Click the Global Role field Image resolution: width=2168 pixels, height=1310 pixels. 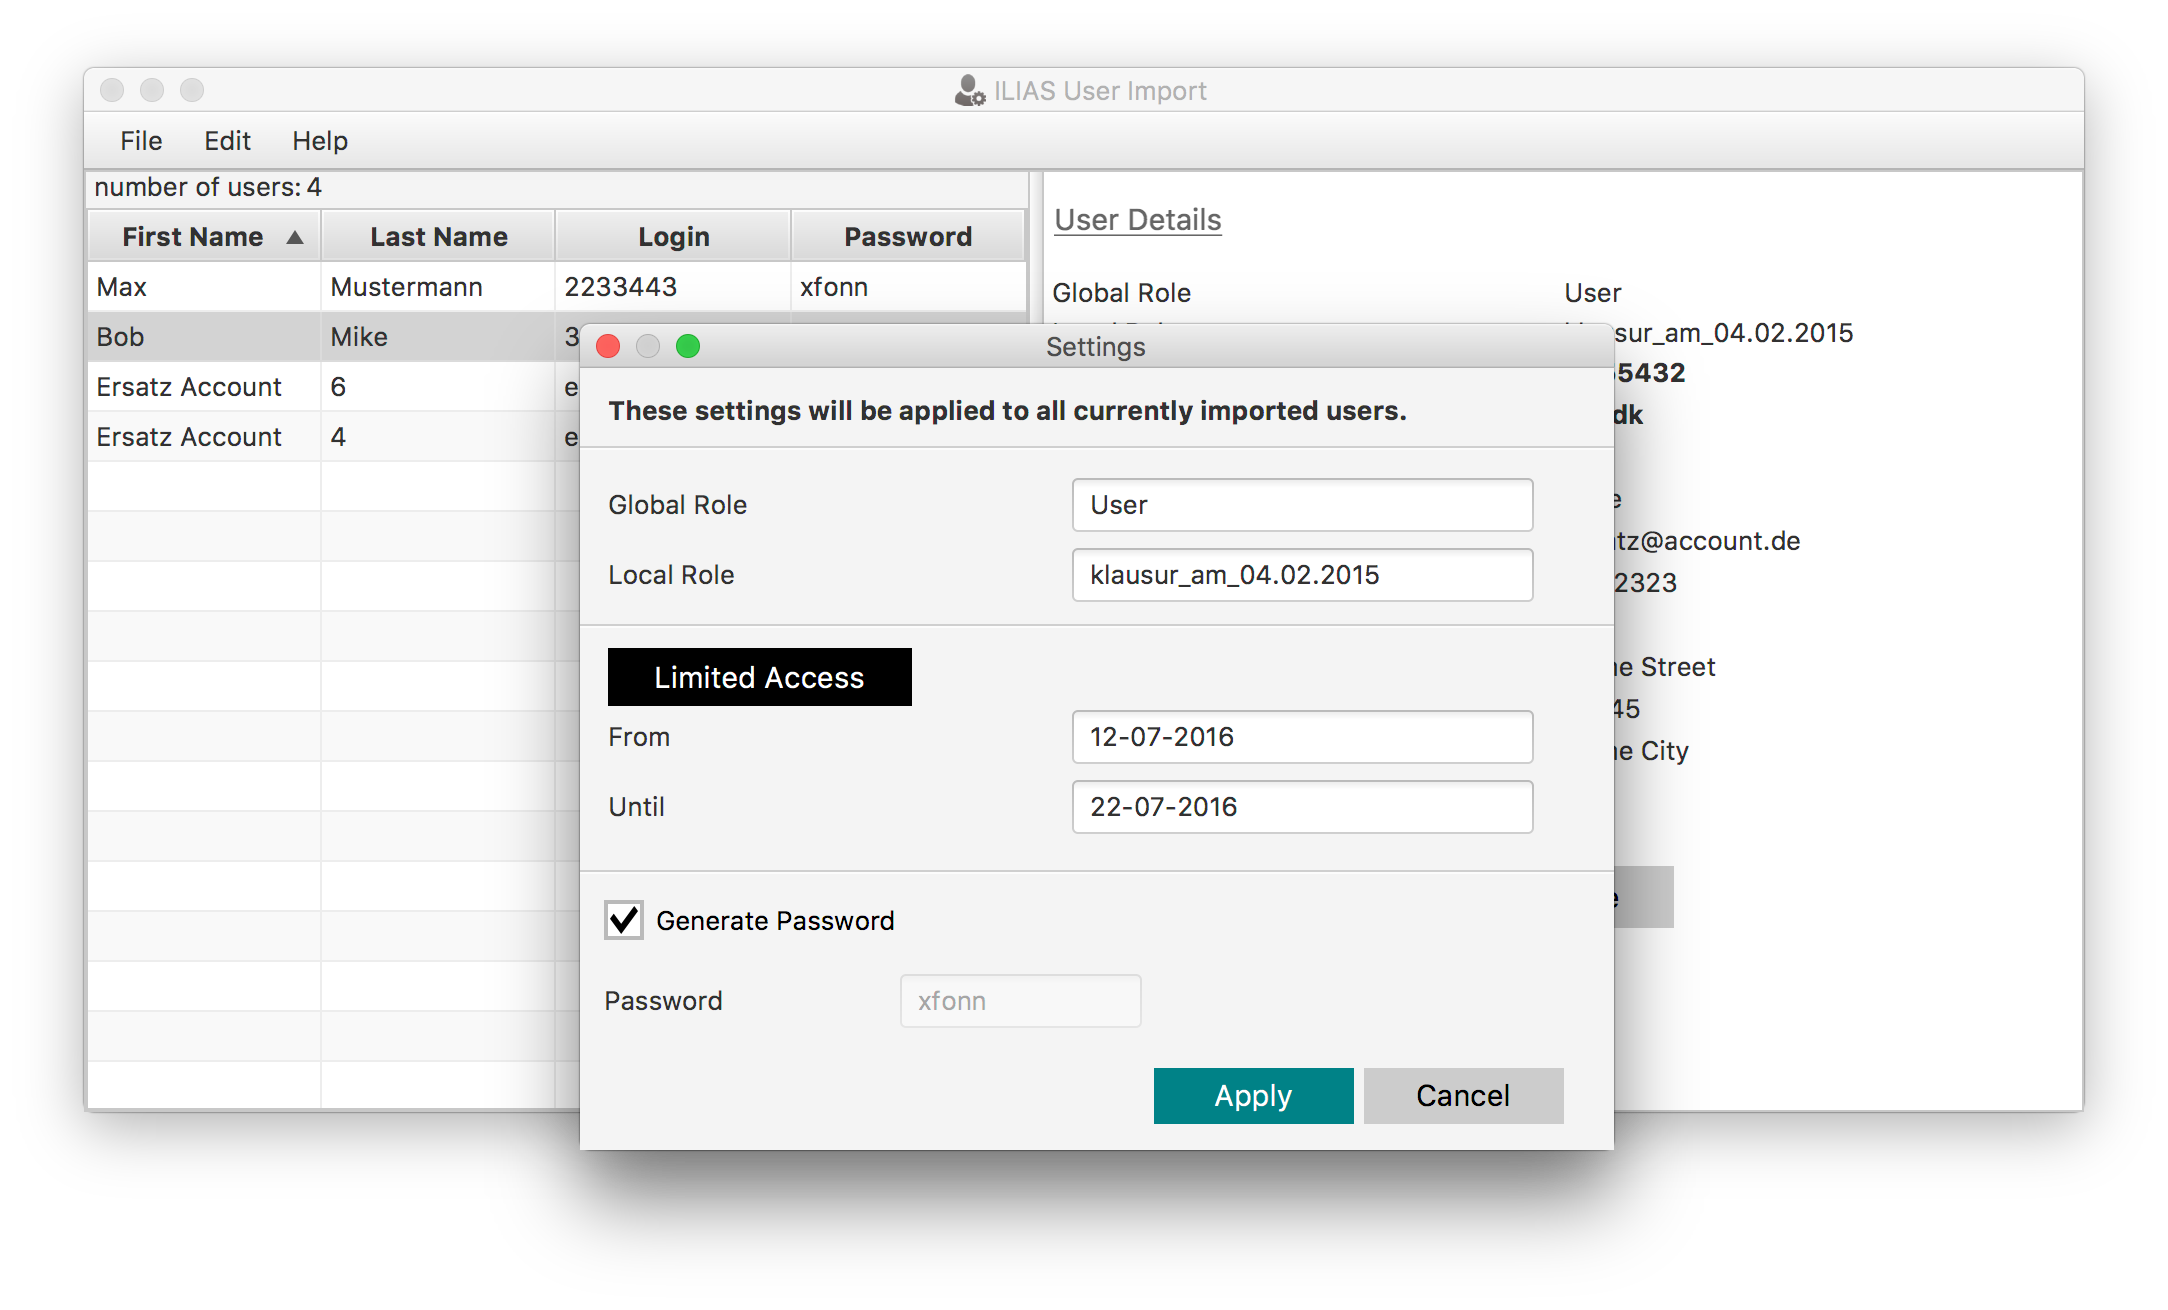pos(1302,505)
